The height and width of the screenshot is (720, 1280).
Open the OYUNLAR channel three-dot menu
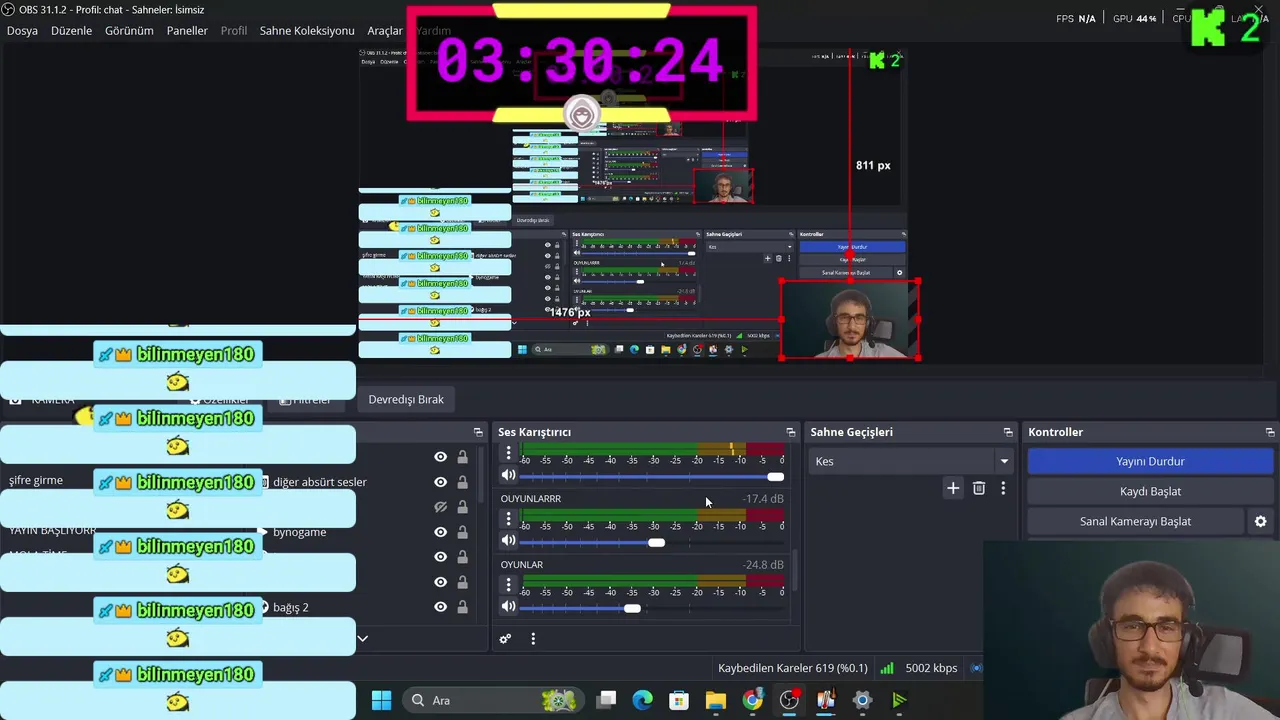[x=508, y=585]
